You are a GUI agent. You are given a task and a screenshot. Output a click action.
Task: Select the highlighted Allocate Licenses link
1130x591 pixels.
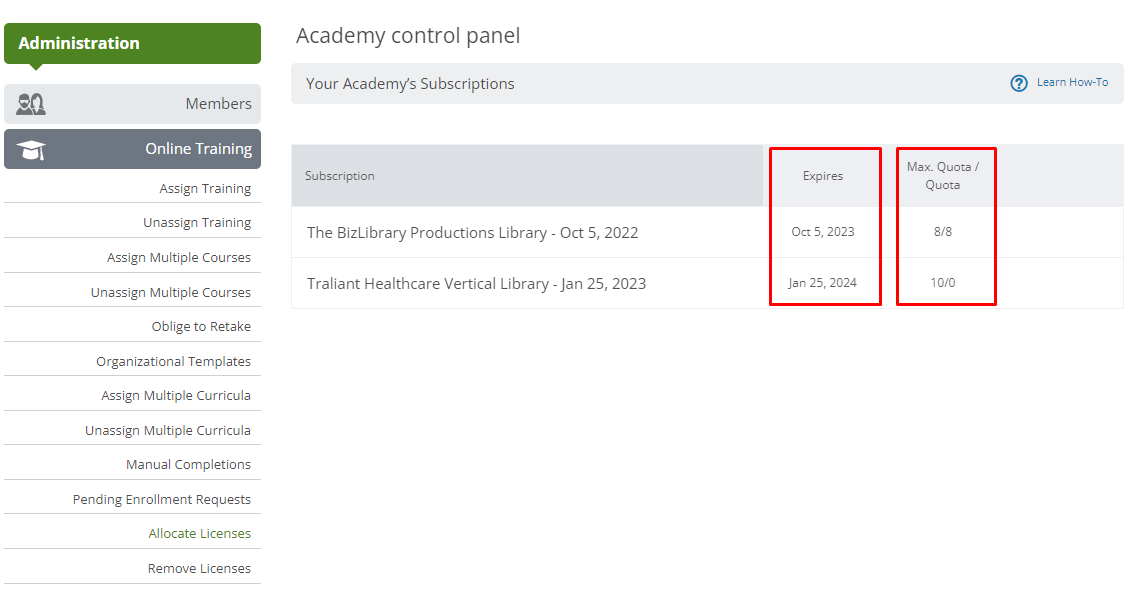coord(200,533)
